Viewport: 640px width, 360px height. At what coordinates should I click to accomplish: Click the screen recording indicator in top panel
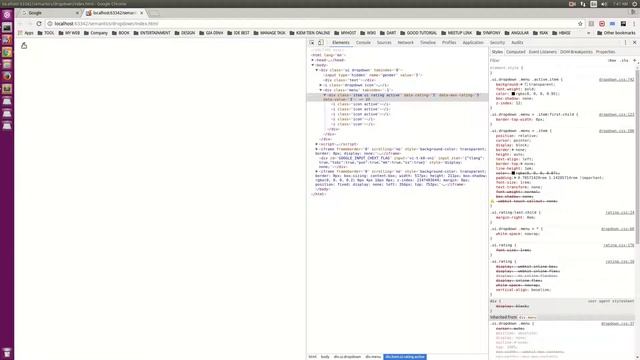click(x=572, y=4)
